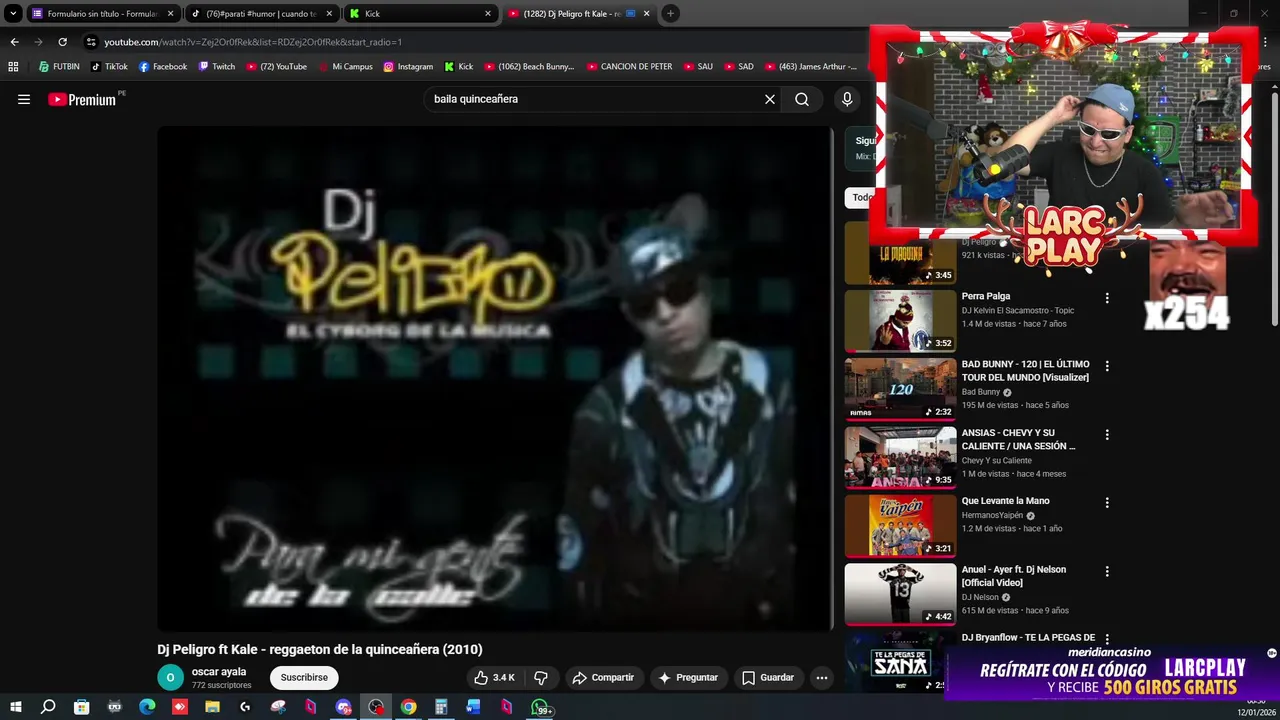The height and width of the screenshot is (720, 1280).
Task: Switch to Google Chrome in taskbar
Action: [408, 707]
